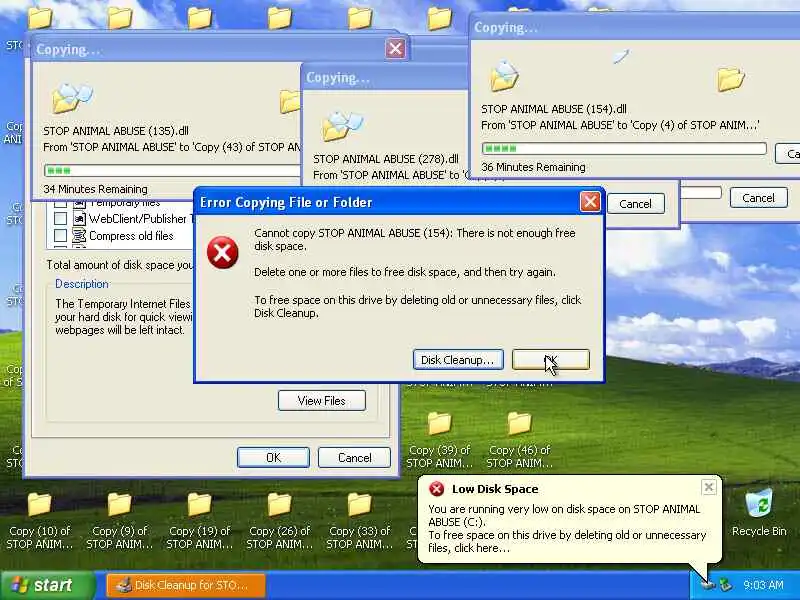Close the Low Disk Space balloon
The width and height of the screenshot is (800, 600).
click(x=709, y=487)
